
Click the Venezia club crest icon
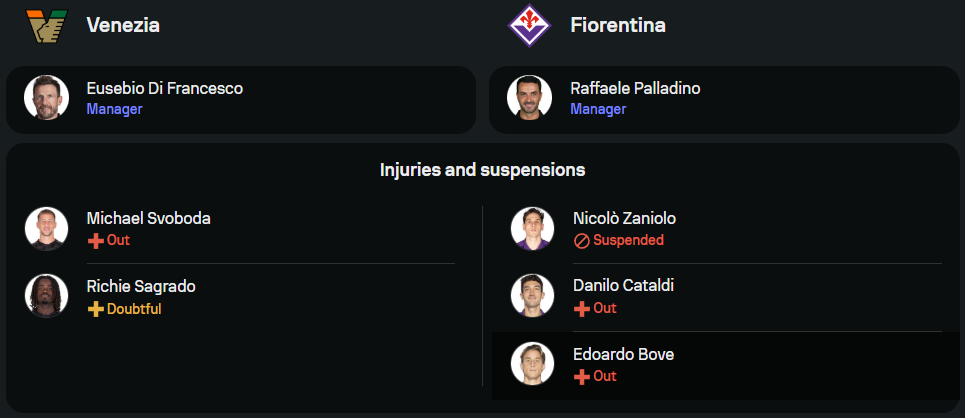[x=46, y=25]
